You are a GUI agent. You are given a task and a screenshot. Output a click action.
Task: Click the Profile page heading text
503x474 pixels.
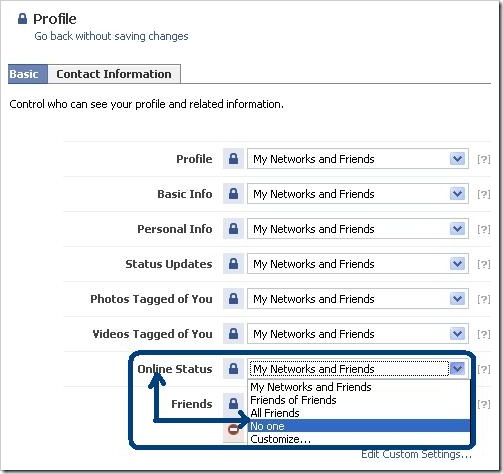click(55, 19)
